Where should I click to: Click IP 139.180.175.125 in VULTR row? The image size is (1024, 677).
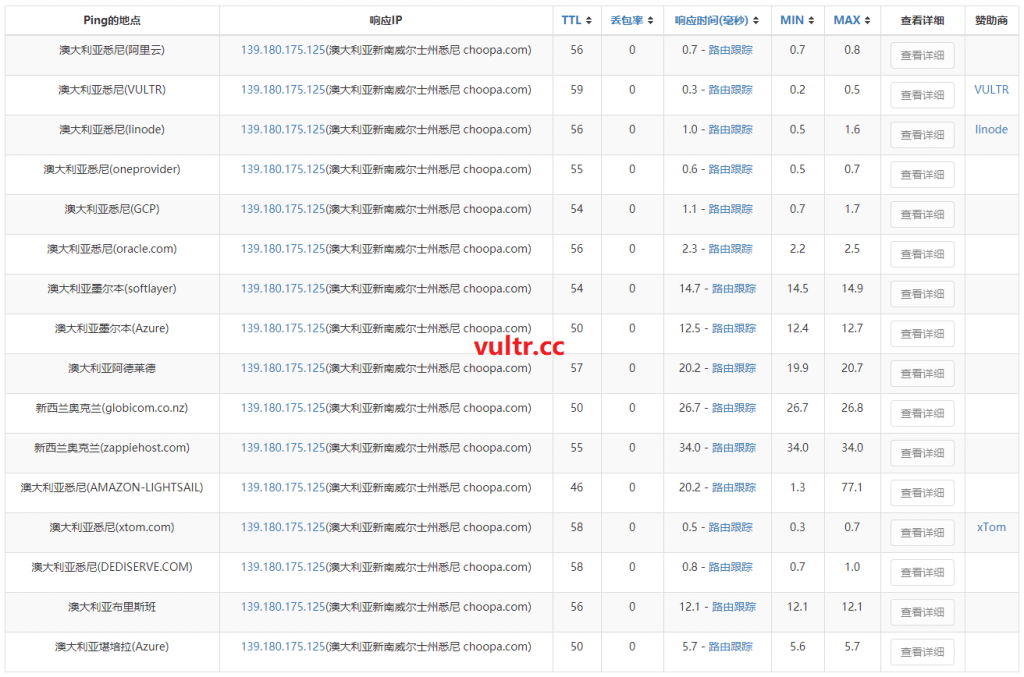(283, 89)
